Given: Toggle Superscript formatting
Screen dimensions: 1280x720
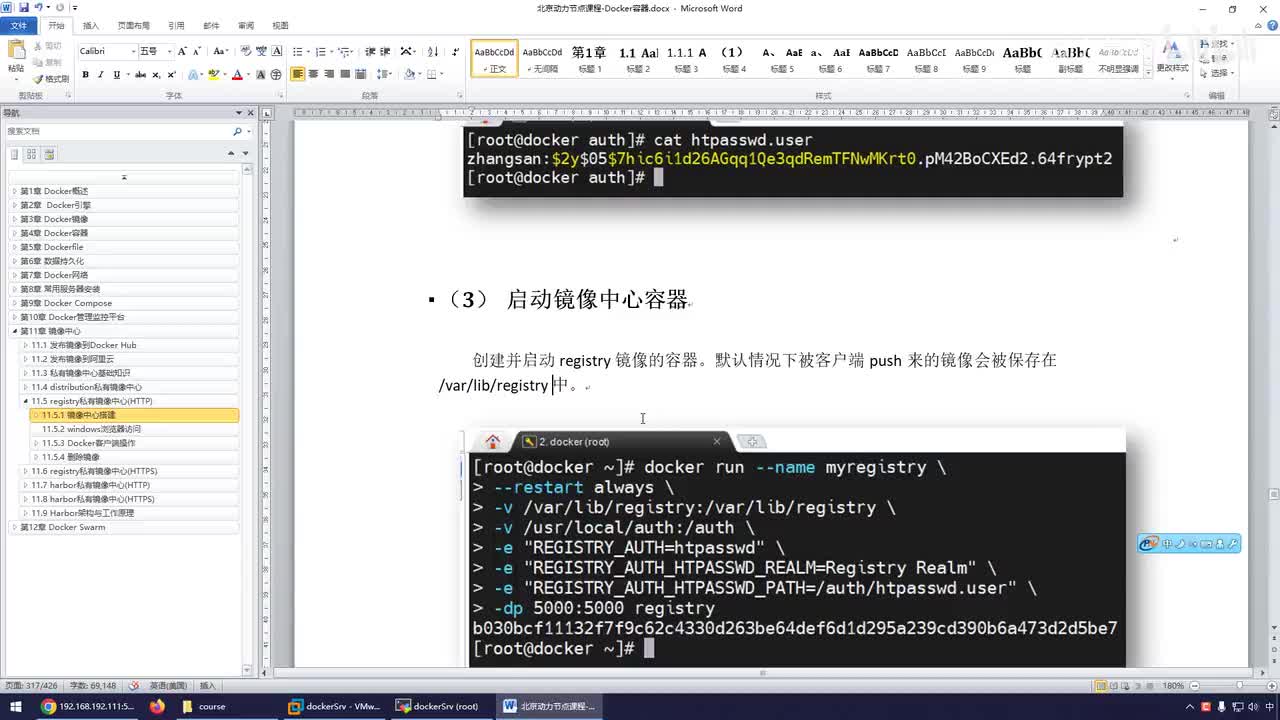Looking at the screenshot, I should [172, 75].
